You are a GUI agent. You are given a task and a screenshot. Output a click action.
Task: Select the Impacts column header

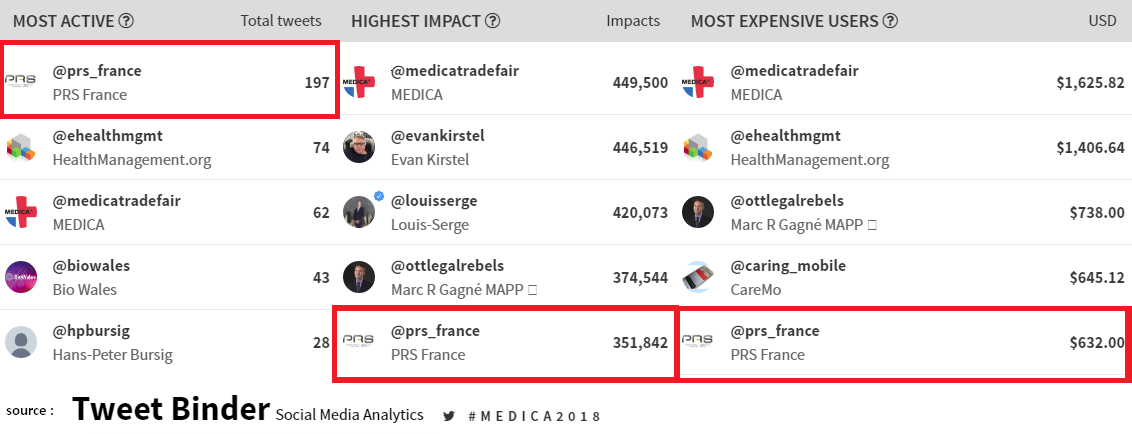[633, 21]
